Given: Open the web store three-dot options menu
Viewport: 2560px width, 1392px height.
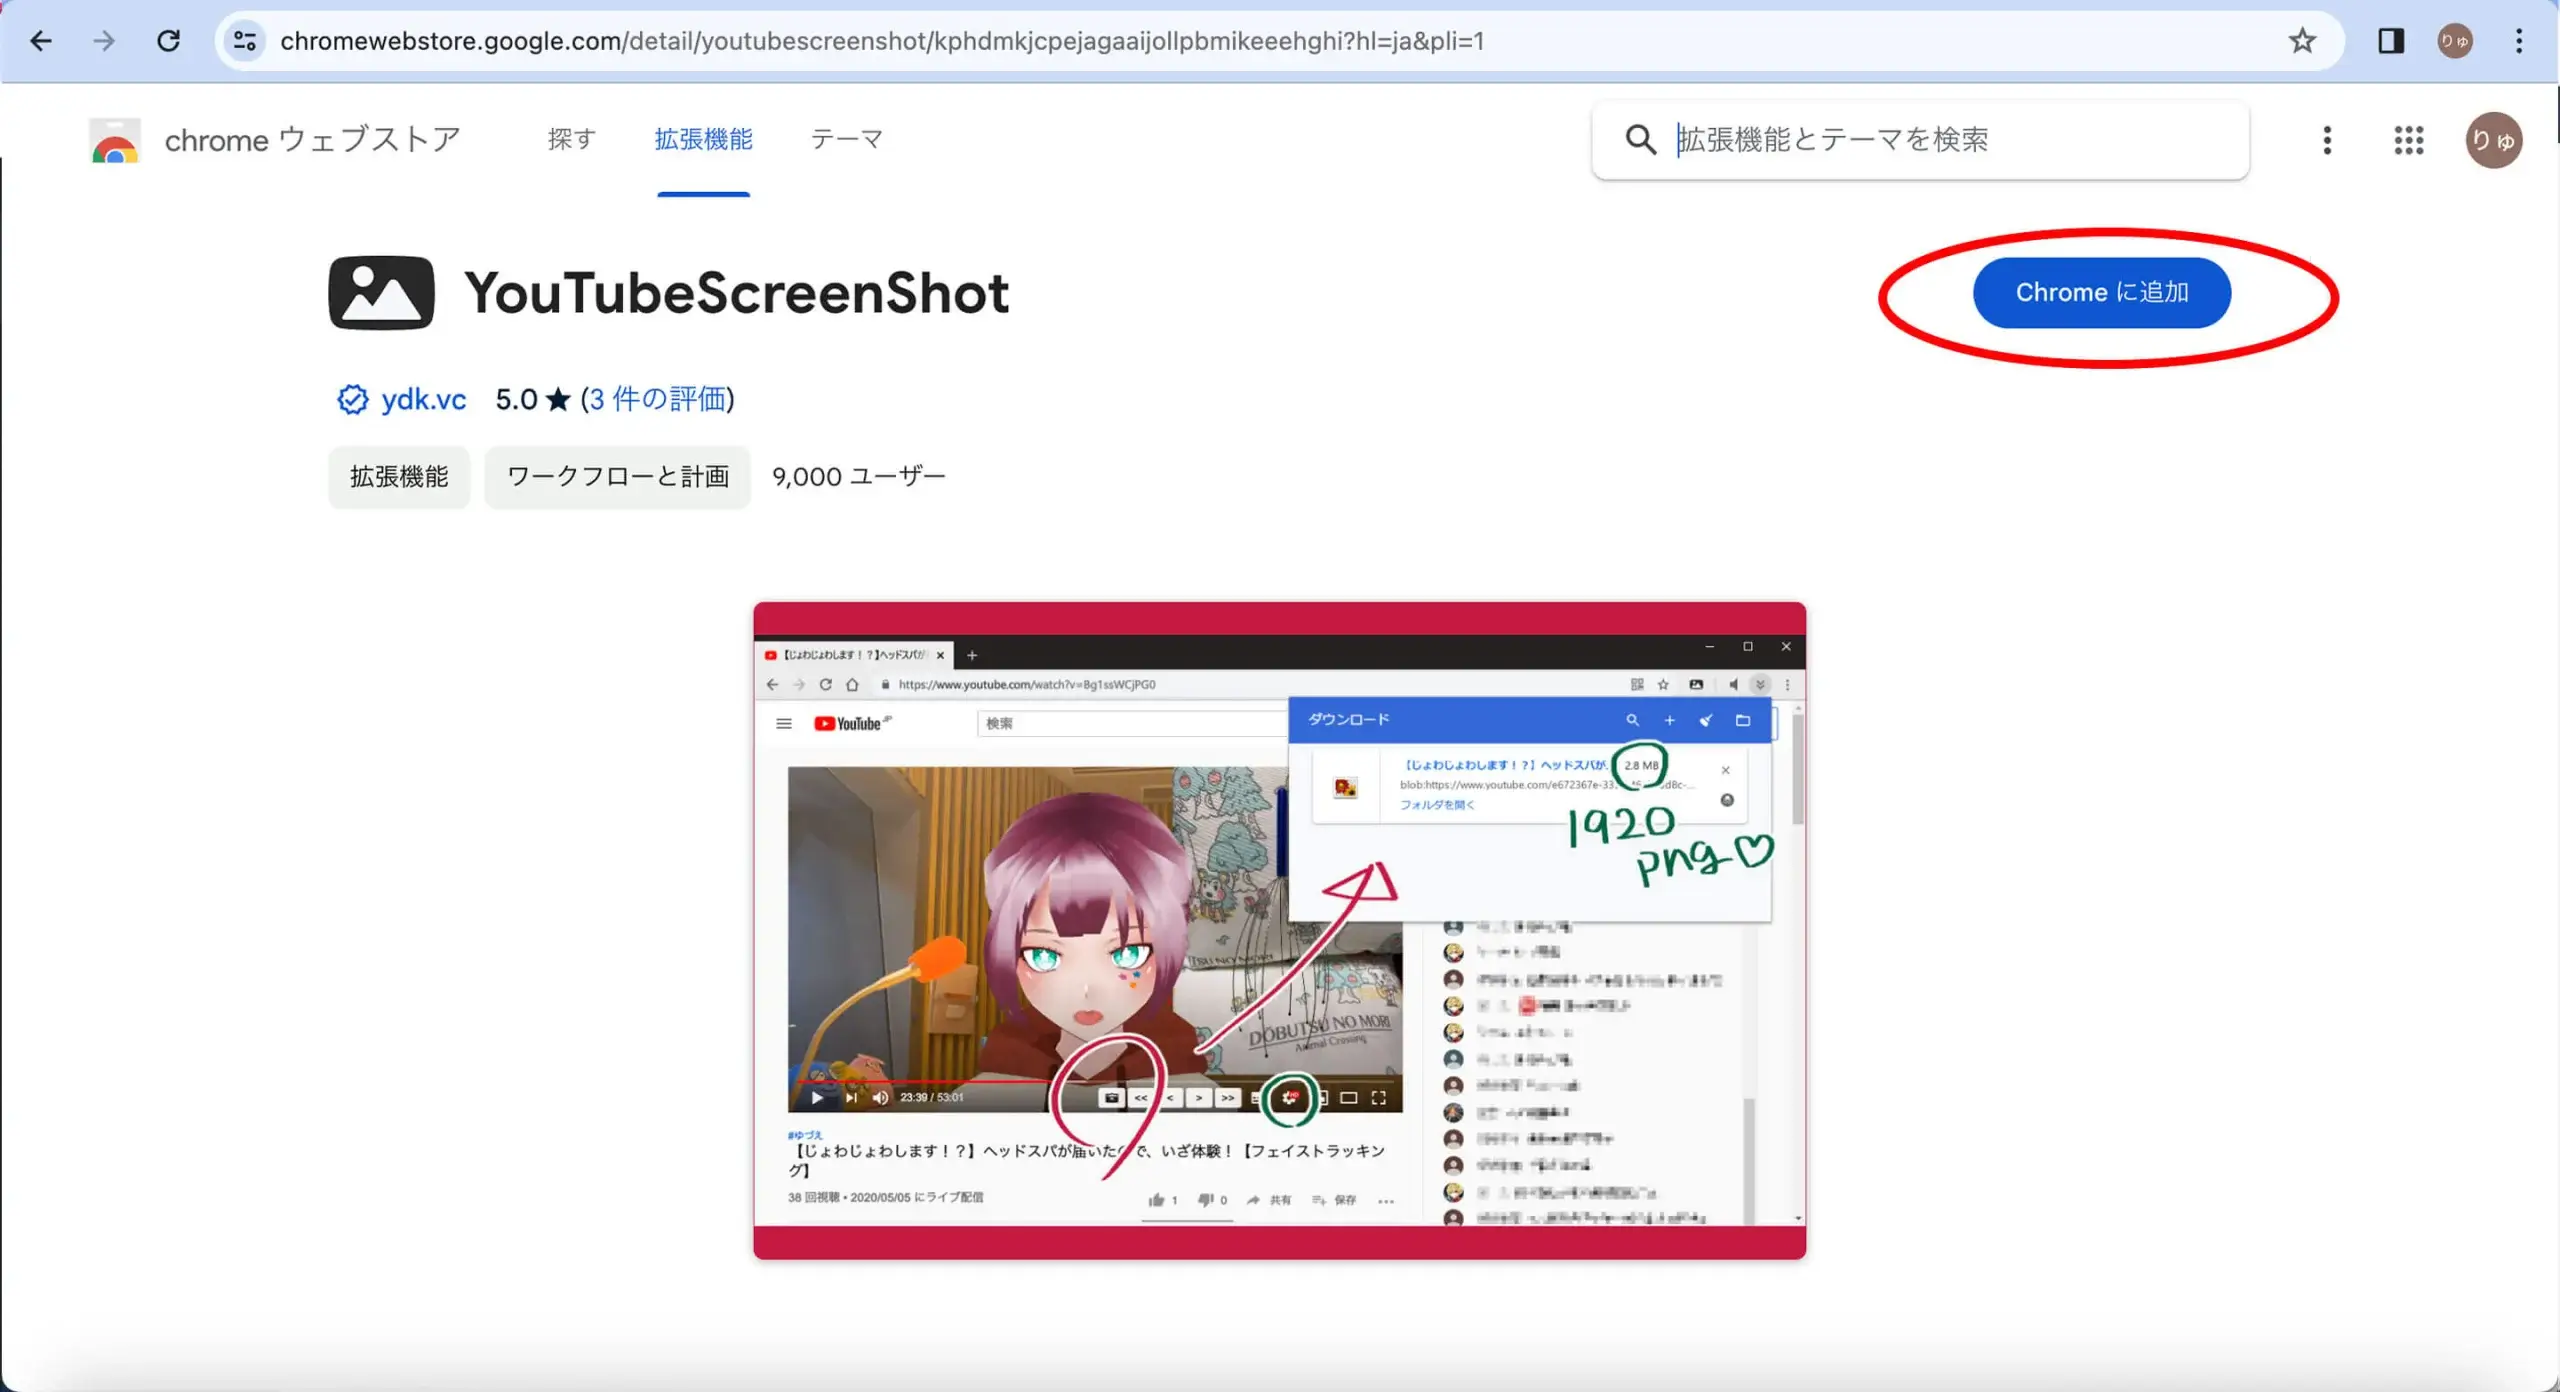Looking at the screenshot, I should point(2327,140).
